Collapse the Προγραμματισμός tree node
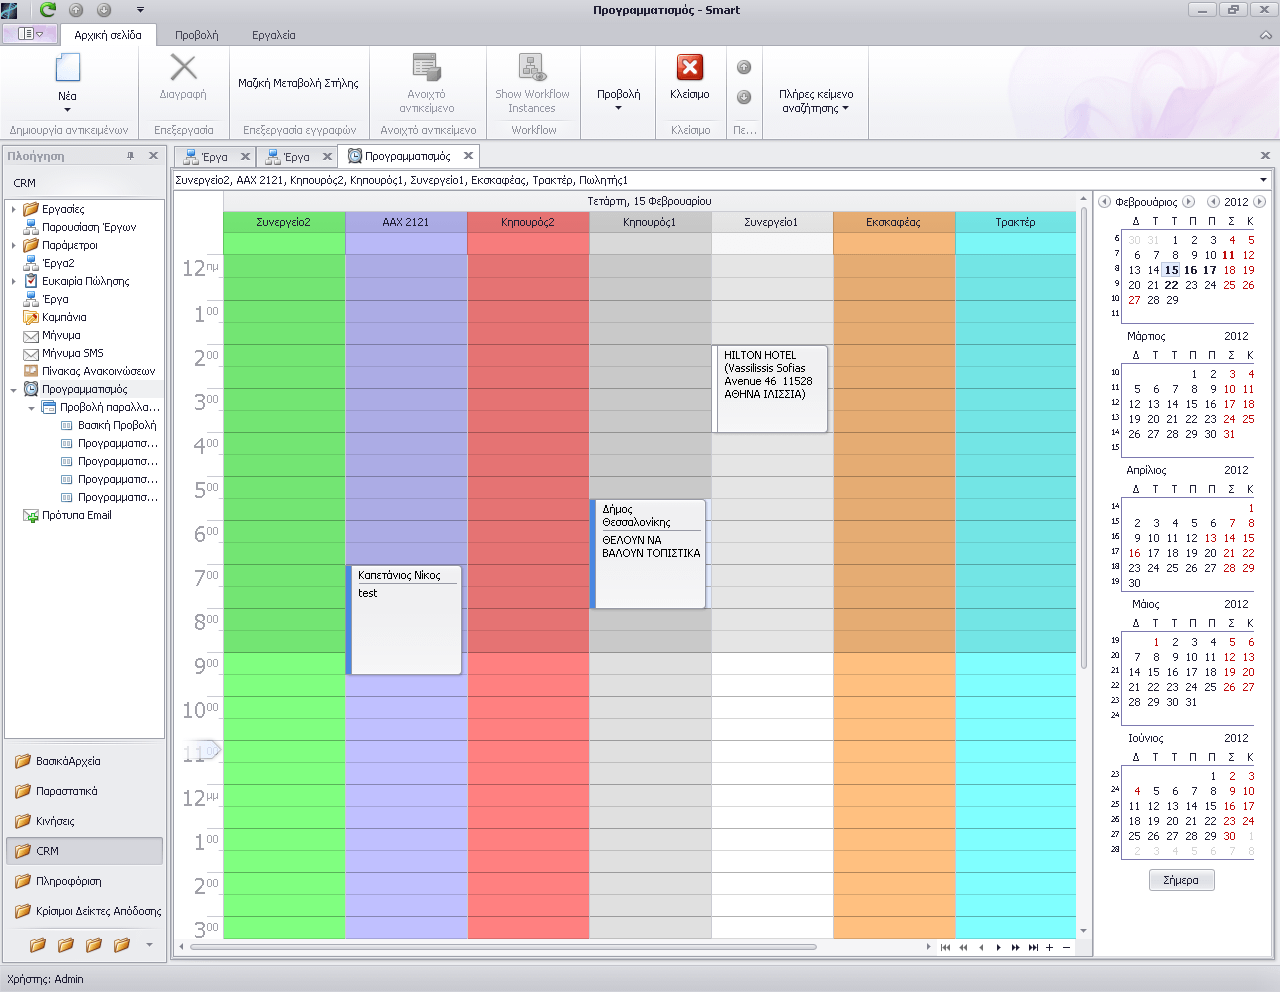 [x=14, y=389]
